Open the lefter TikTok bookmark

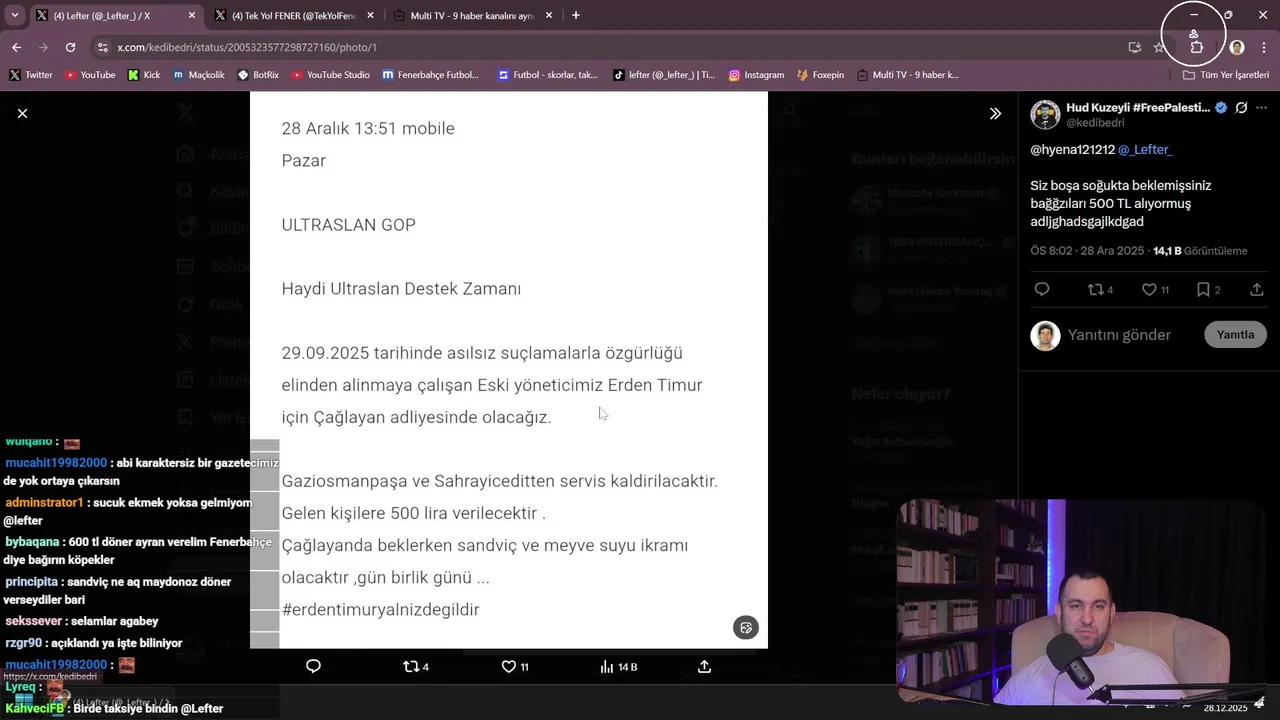(x=664, y=75)
